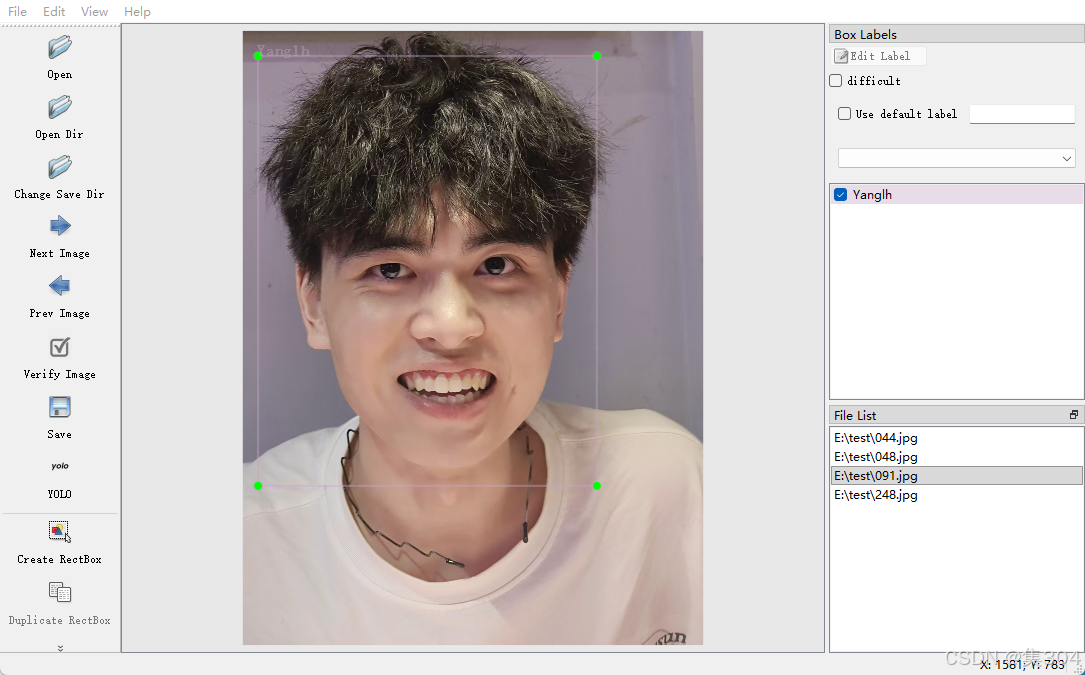
Task: Click the File List float panel icon
Action: (1074, 413)
